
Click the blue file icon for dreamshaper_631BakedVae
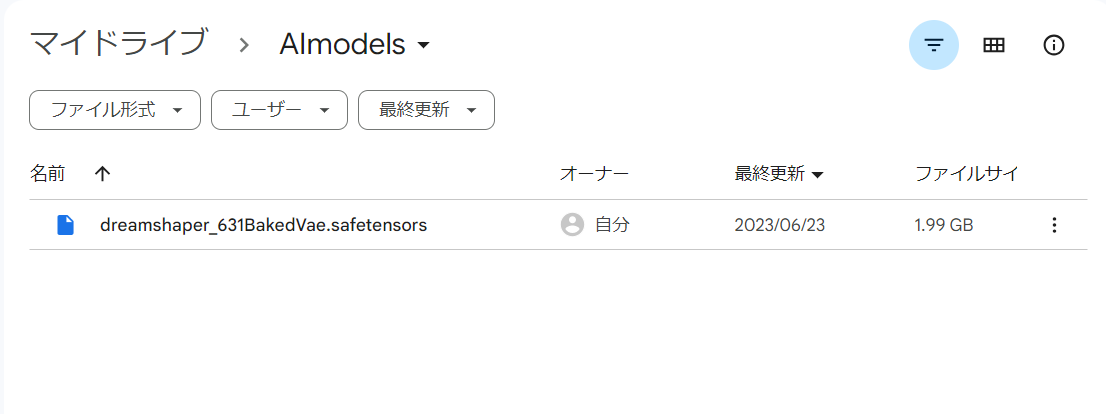pyautogui.click(x=66, y=225)
